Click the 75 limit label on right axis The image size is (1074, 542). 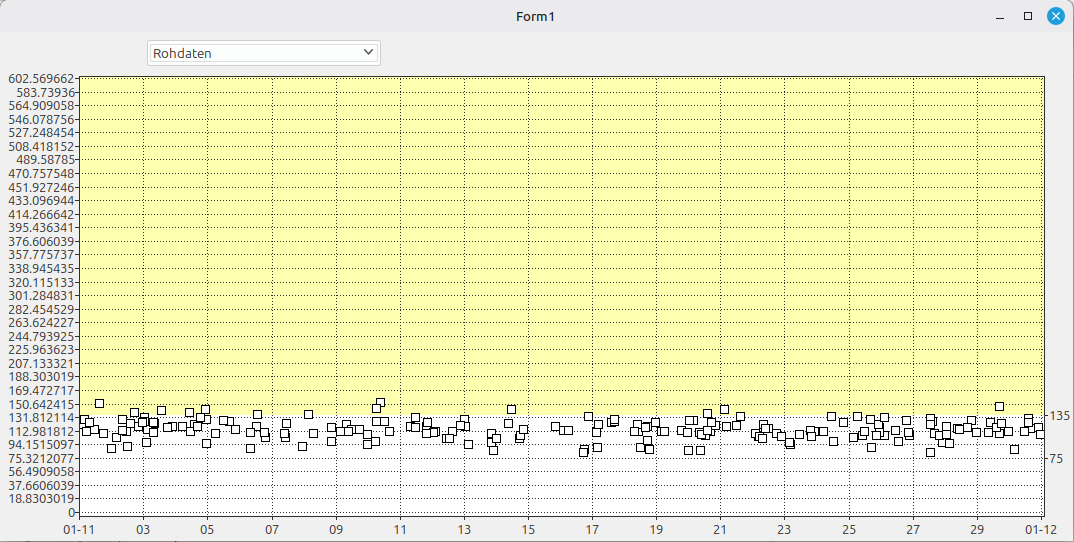1056,459
